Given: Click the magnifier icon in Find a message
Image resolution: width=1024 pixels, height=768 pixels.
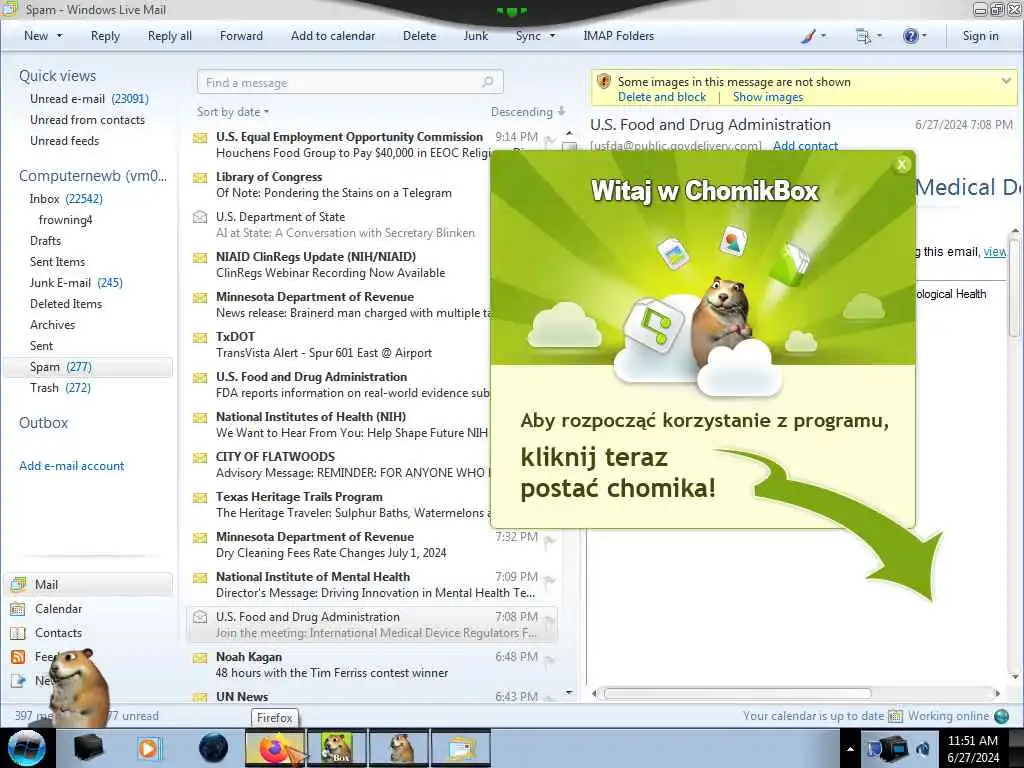Looking at the screenshot, I should point(487,82).
